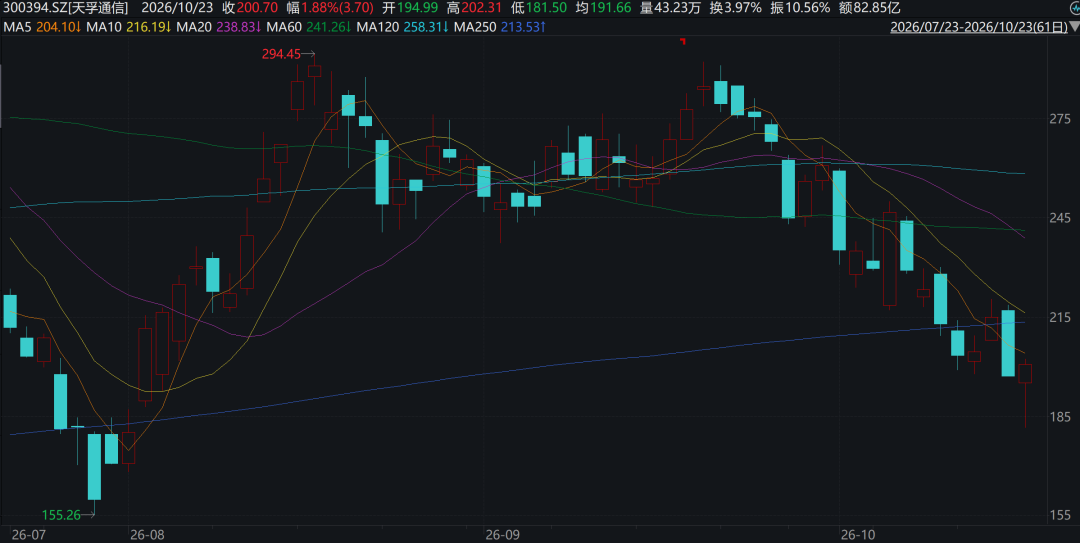
Task: Click the 26-07 date axis label
Action: 28,535
